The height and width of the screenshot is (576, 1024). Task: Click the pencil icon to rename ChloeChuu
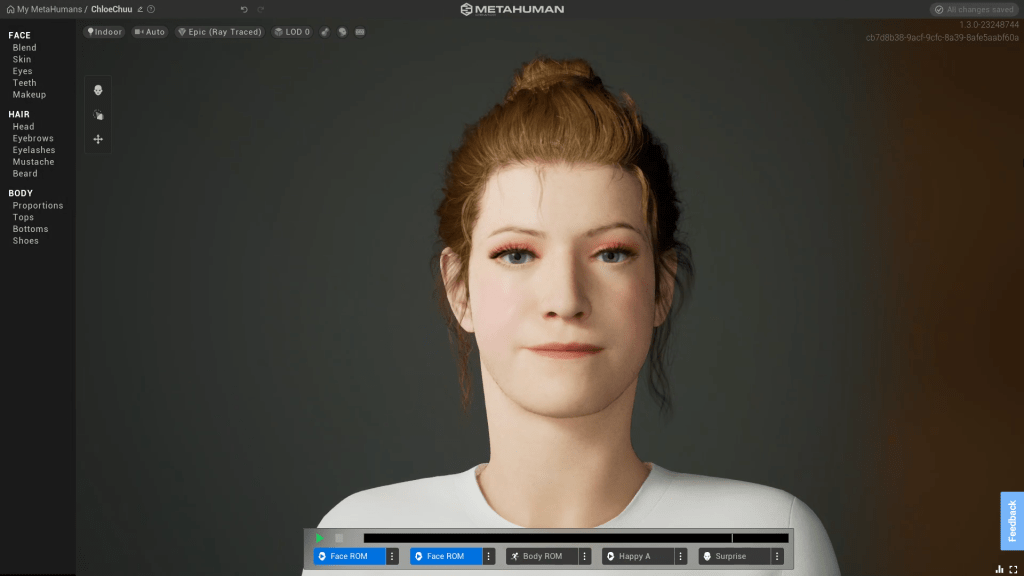tap(140, 9)
